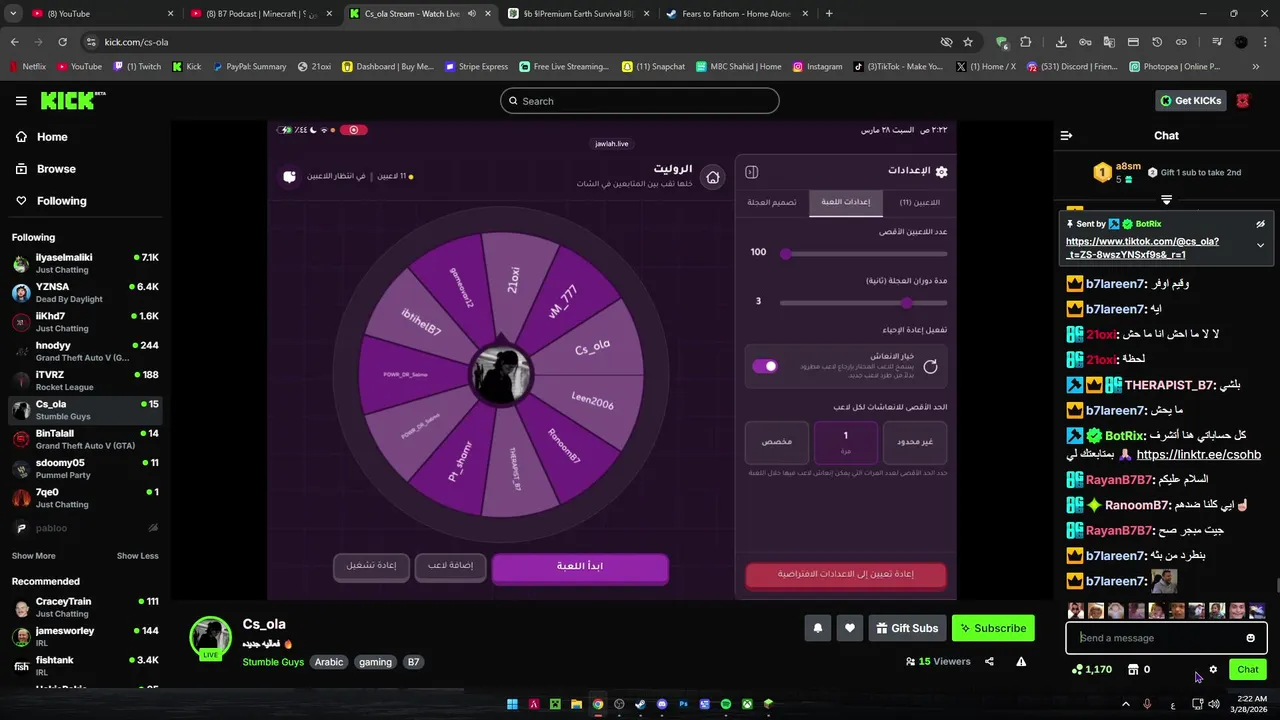Click Show Less in Following list
The width and height of the screenshot is (1280, 720).
(x=138, y=556)
